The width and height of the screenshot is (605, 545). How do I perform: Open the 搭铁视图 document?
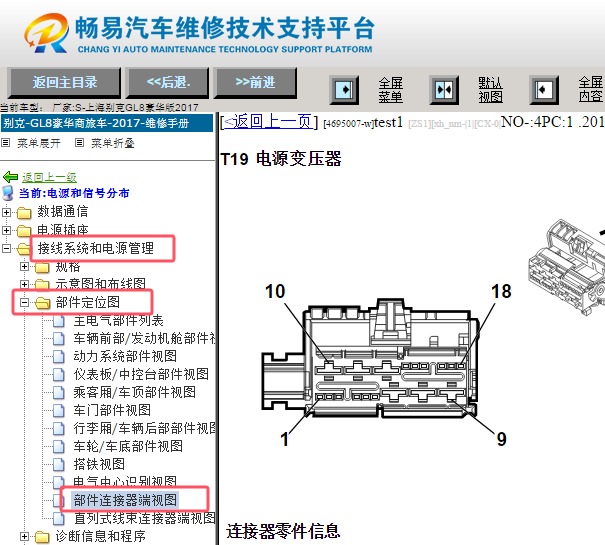99,464
